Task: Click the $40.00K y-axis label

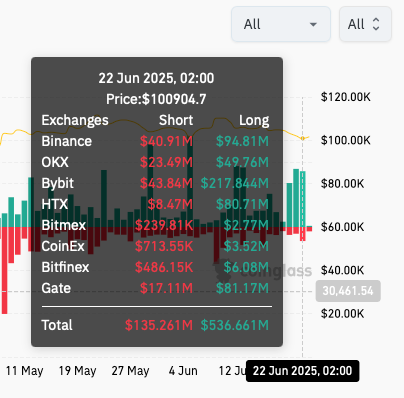Action: pos(342,270)
